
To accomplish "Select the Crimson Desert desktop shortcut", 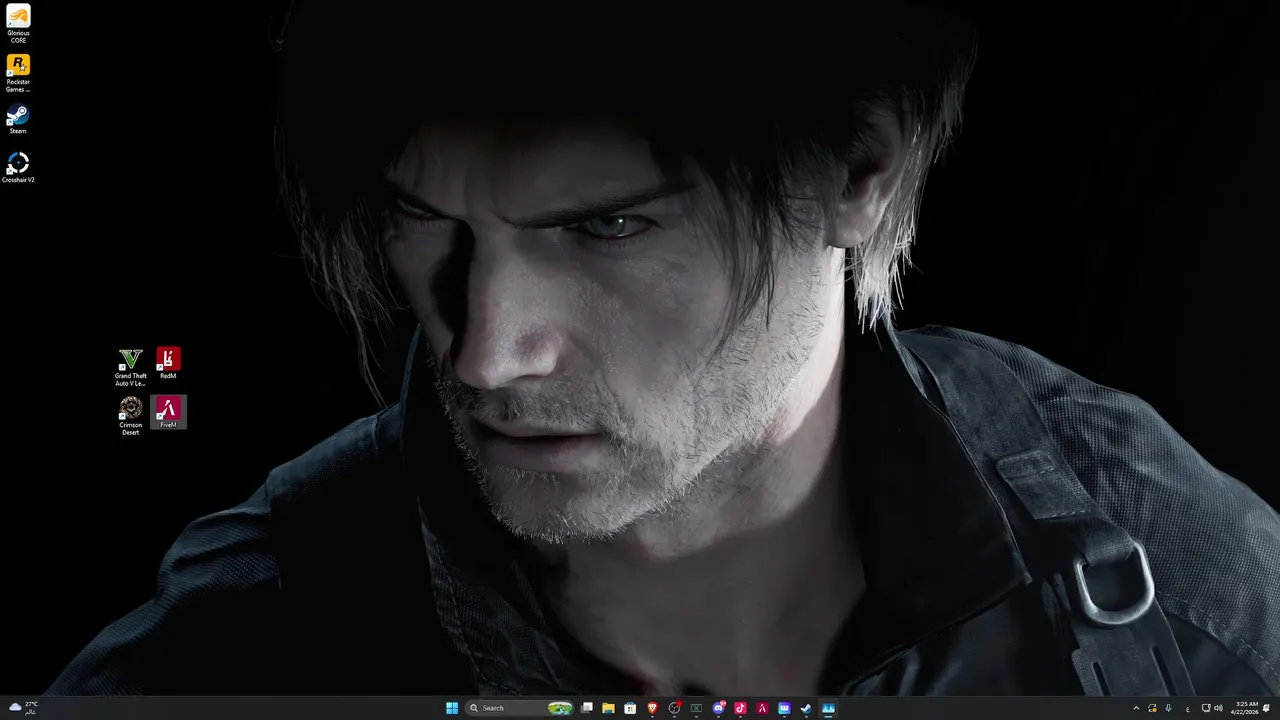I will tap(130, 416).
